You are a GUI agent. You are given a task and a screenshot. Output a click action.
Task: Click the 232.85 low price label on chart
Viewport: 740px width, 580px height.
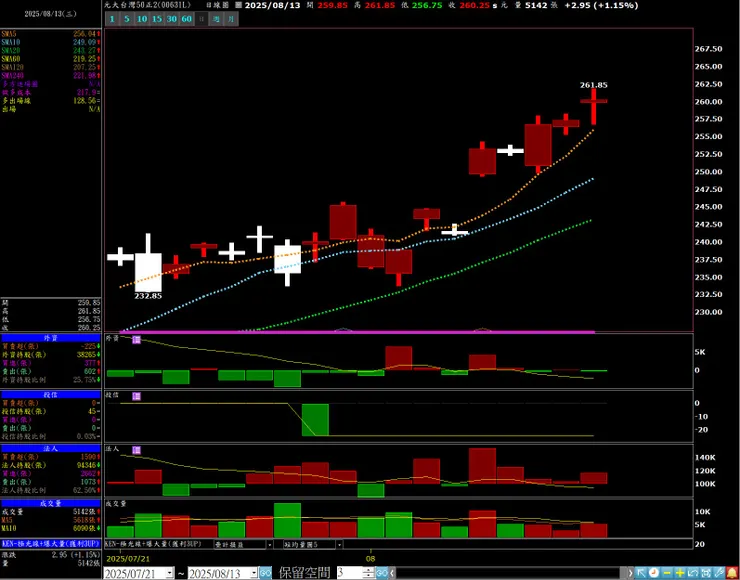(148, 296)
